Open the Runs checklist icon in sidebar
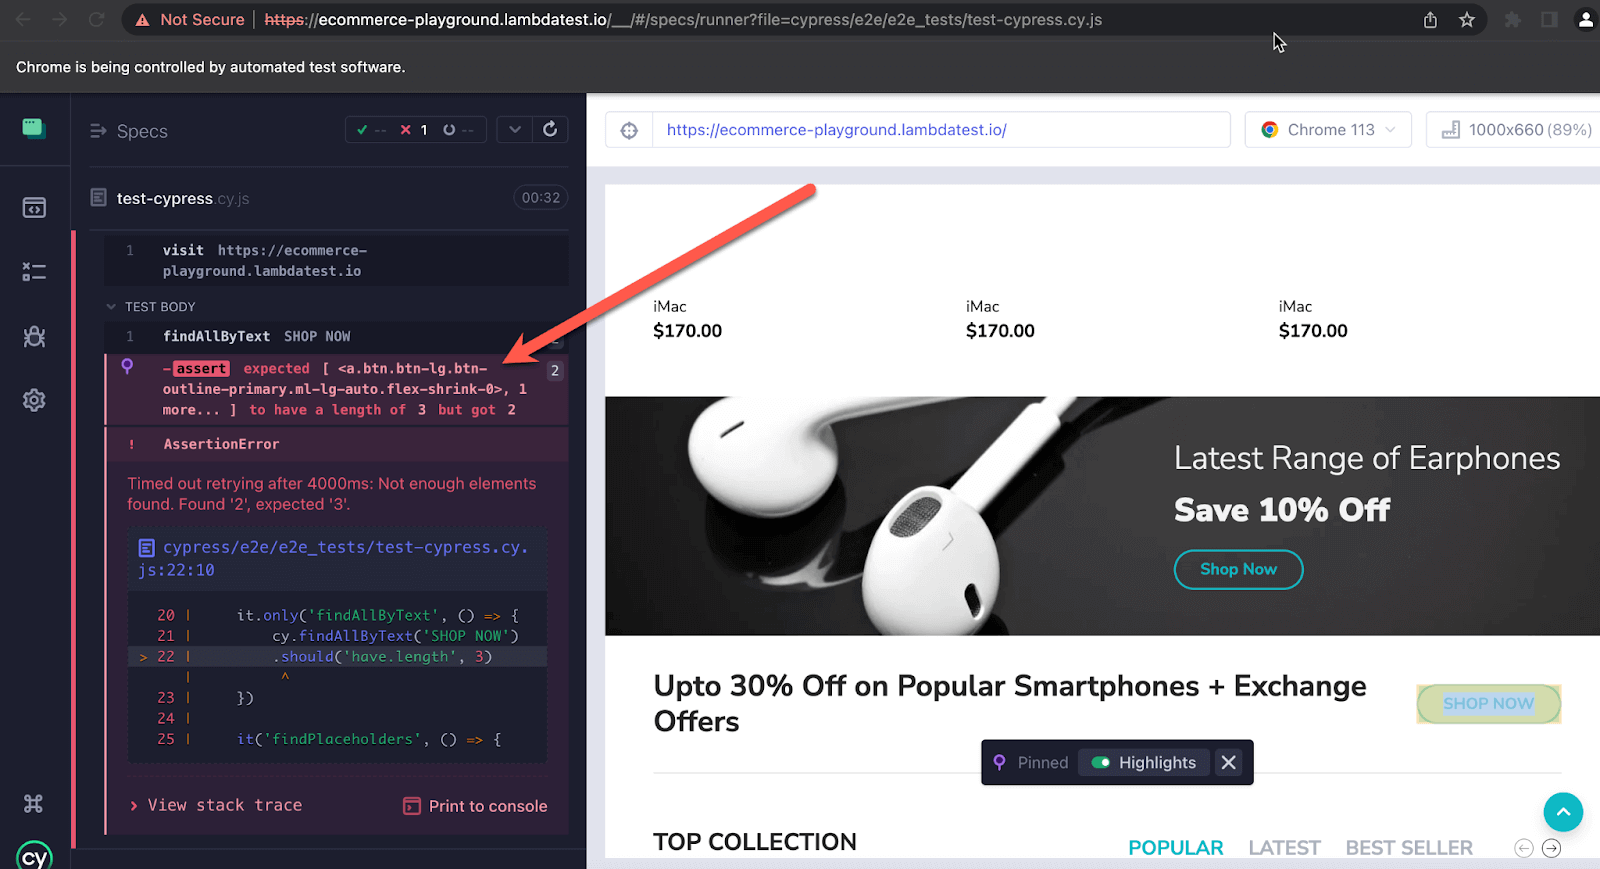 [x=34, y=271]
